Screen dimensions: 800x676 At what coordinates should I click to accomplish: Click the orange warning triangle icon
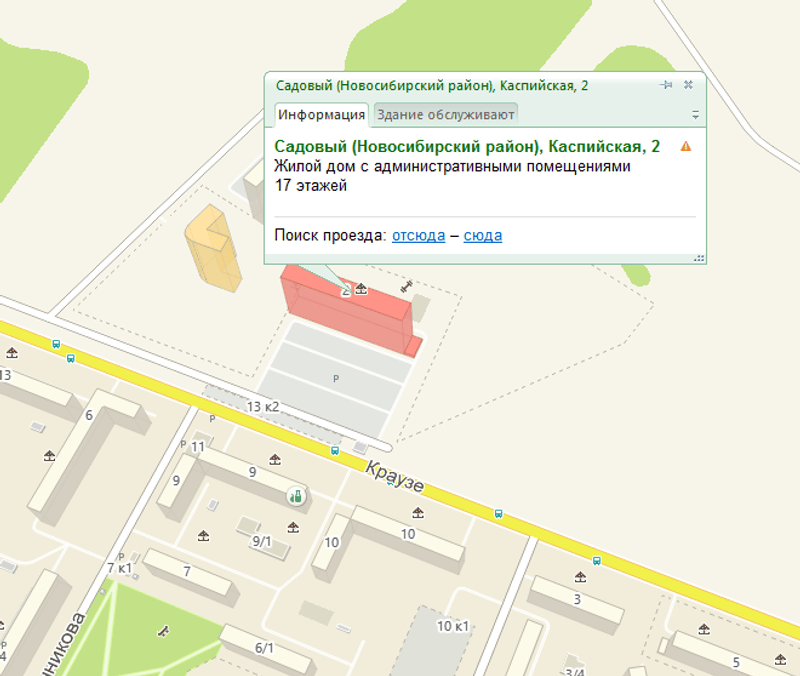pyautogui.click(x=686, y=146)
